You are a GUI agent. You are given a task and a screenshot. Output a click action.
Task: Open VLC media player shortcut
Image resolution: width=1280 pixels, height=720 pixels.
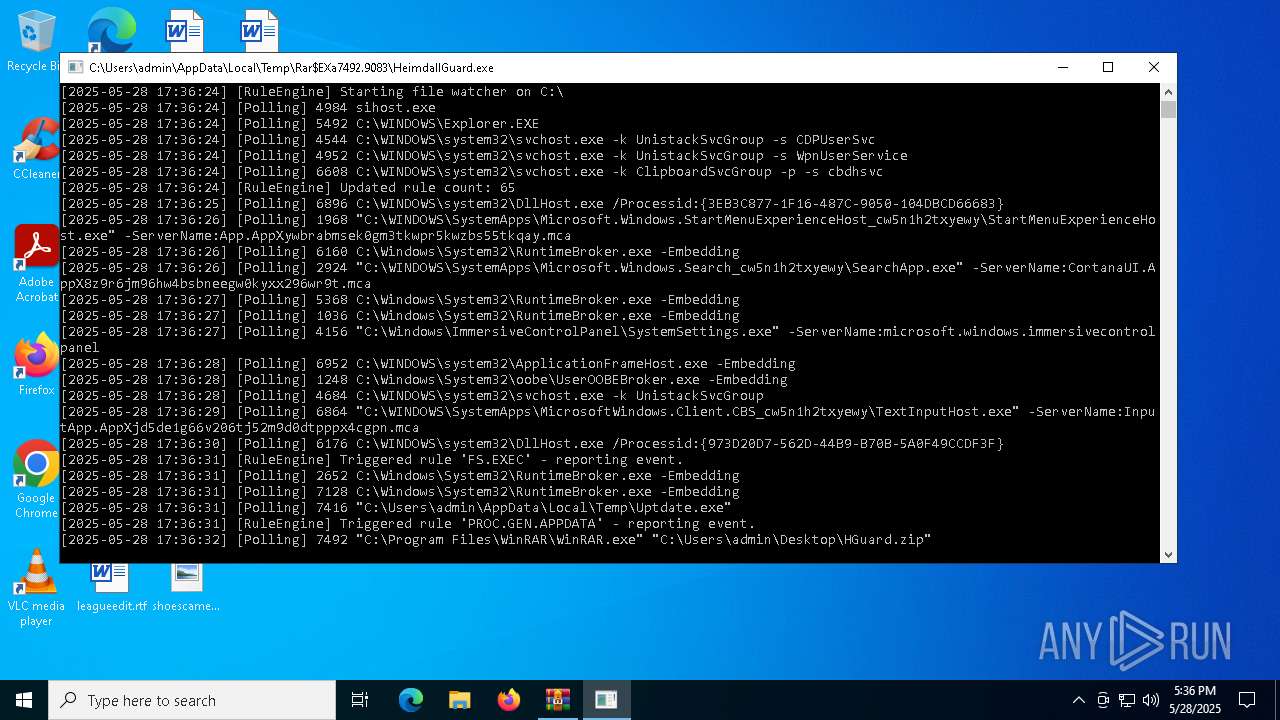click(36, 588)
